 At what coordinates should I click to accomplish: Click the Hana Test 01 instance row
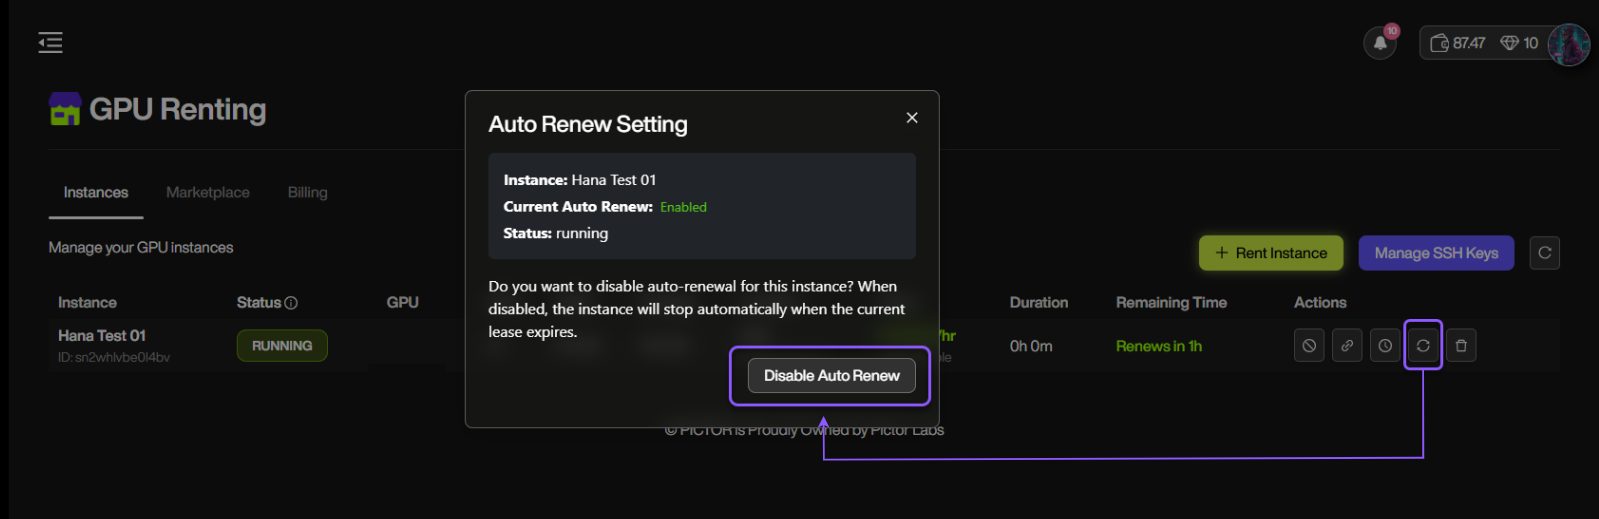102,336
